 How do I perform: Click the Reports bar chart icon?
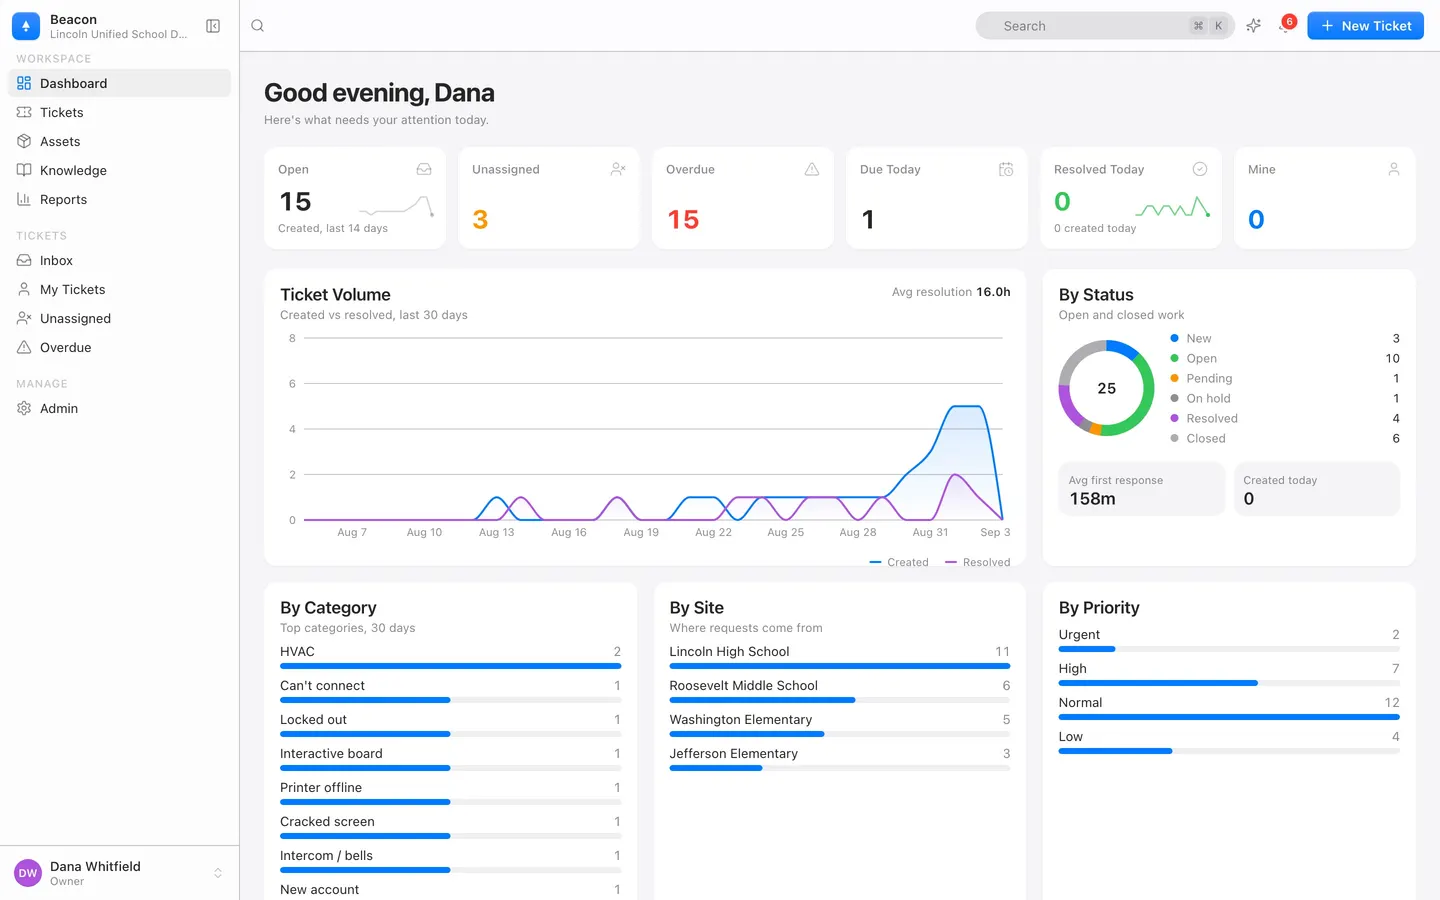pyautogui.click(x=24, y=199)
